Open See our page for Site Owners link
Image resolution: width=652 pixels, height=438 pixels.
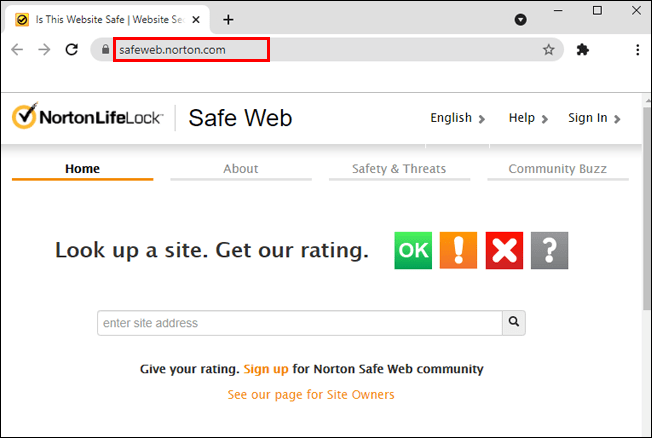(x=311, y=394)
